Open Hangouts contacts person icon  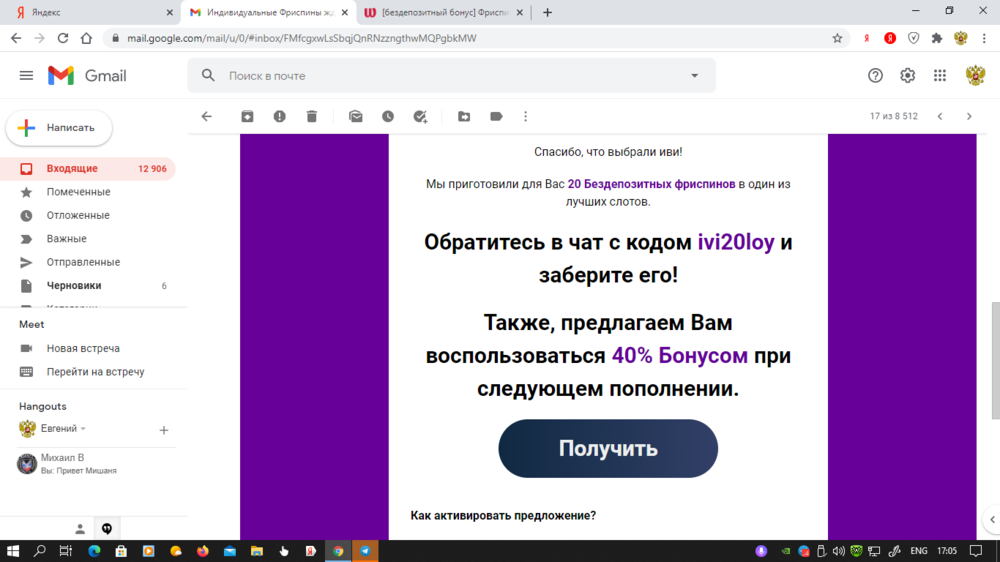tap(80, 529)
